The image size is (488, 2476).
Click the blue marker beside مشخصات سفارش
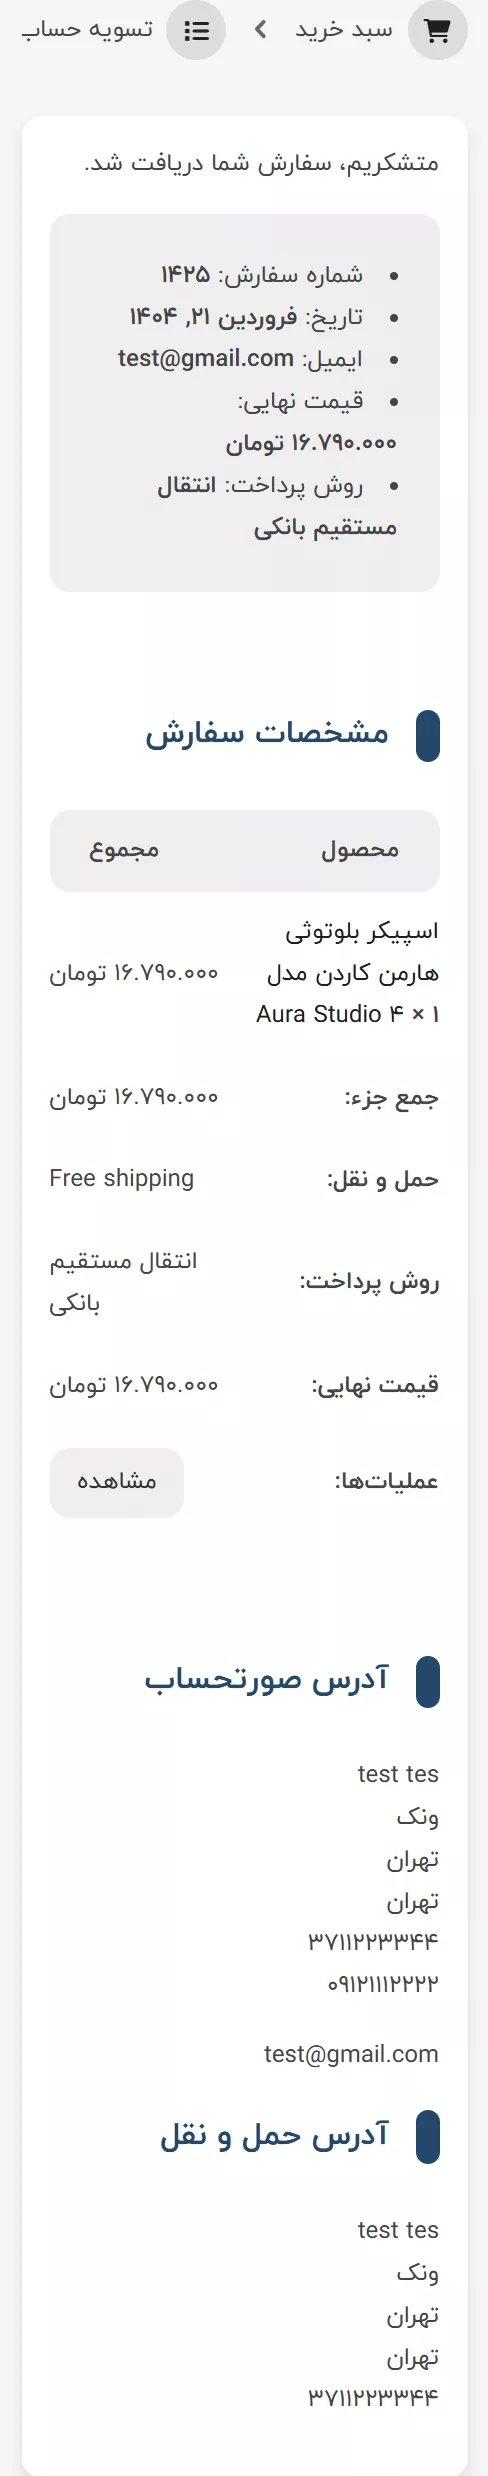click(427, 736)
